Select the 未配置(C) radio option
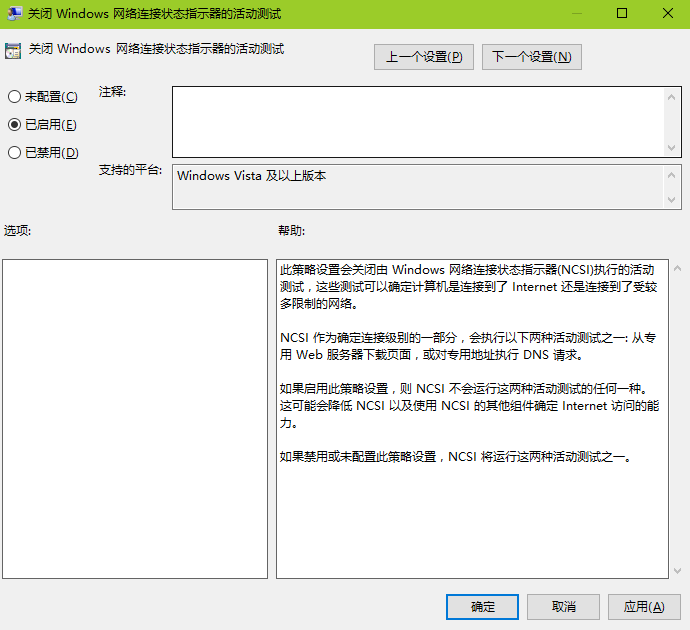Viewport: 690px width, 630px height. tap(14, 97)
